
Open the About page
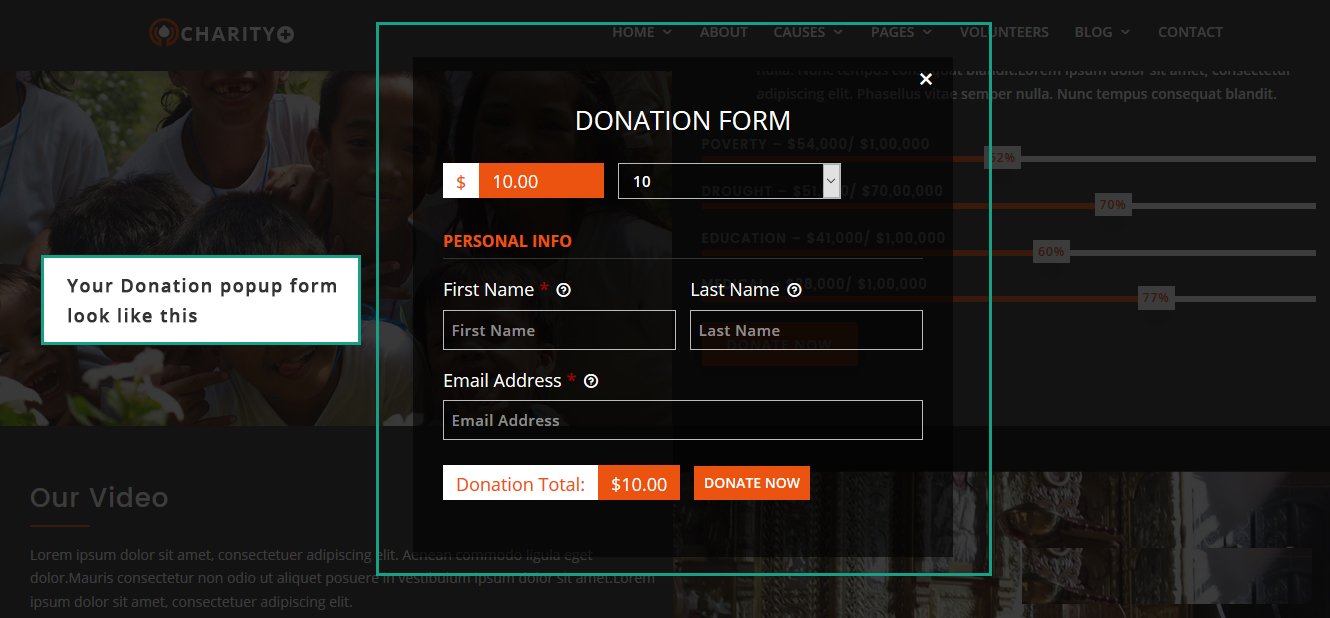click(723, 32)
